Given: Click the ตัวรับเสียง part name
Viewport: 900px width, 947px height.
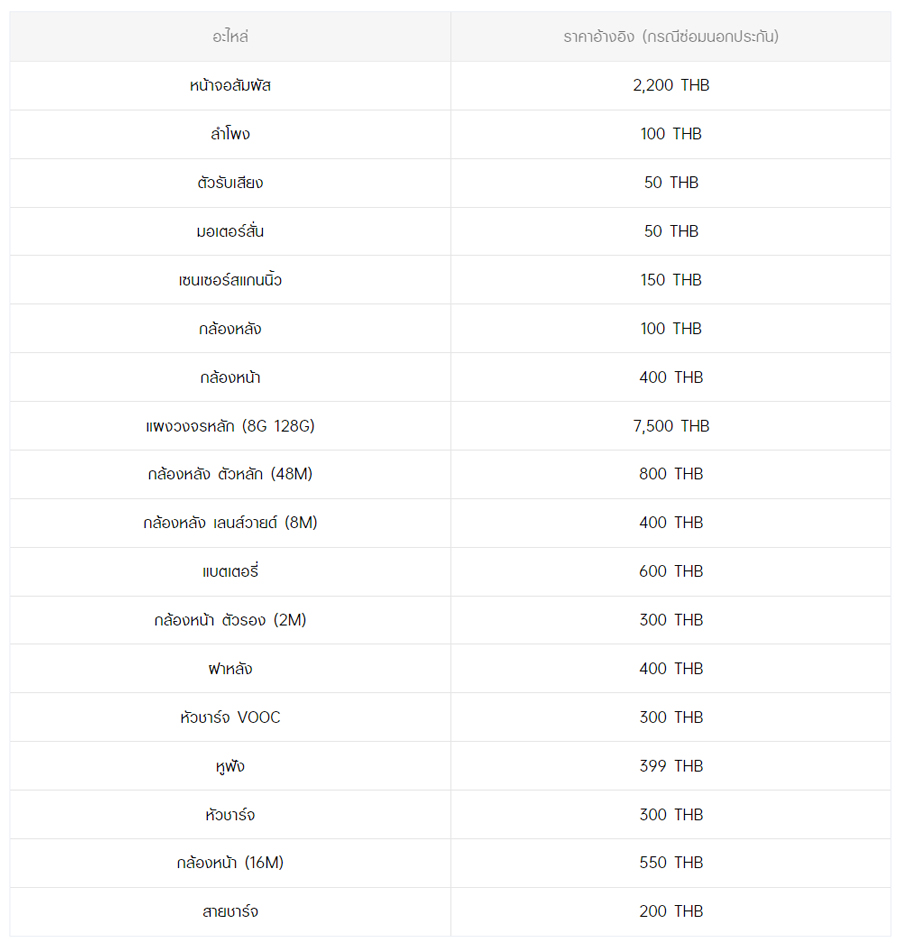Looking at the screenshot, I should (230, 183).
